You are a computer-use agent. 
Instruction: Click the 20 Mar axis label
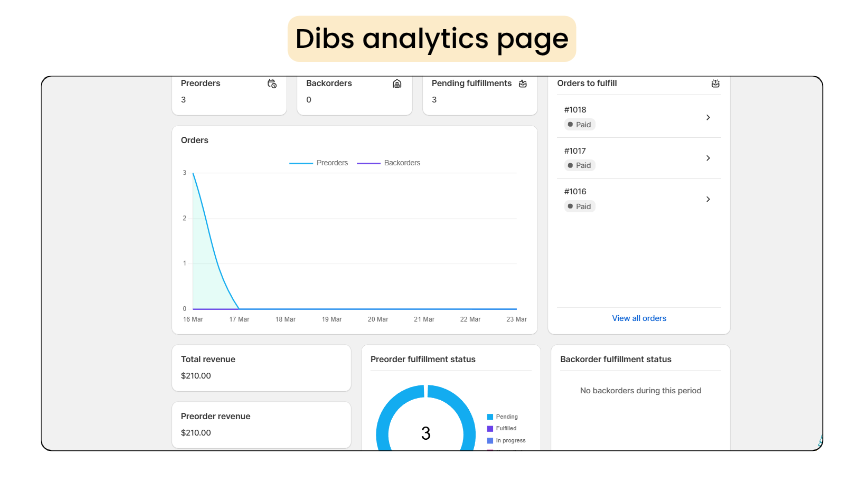[x=378, y=320]
